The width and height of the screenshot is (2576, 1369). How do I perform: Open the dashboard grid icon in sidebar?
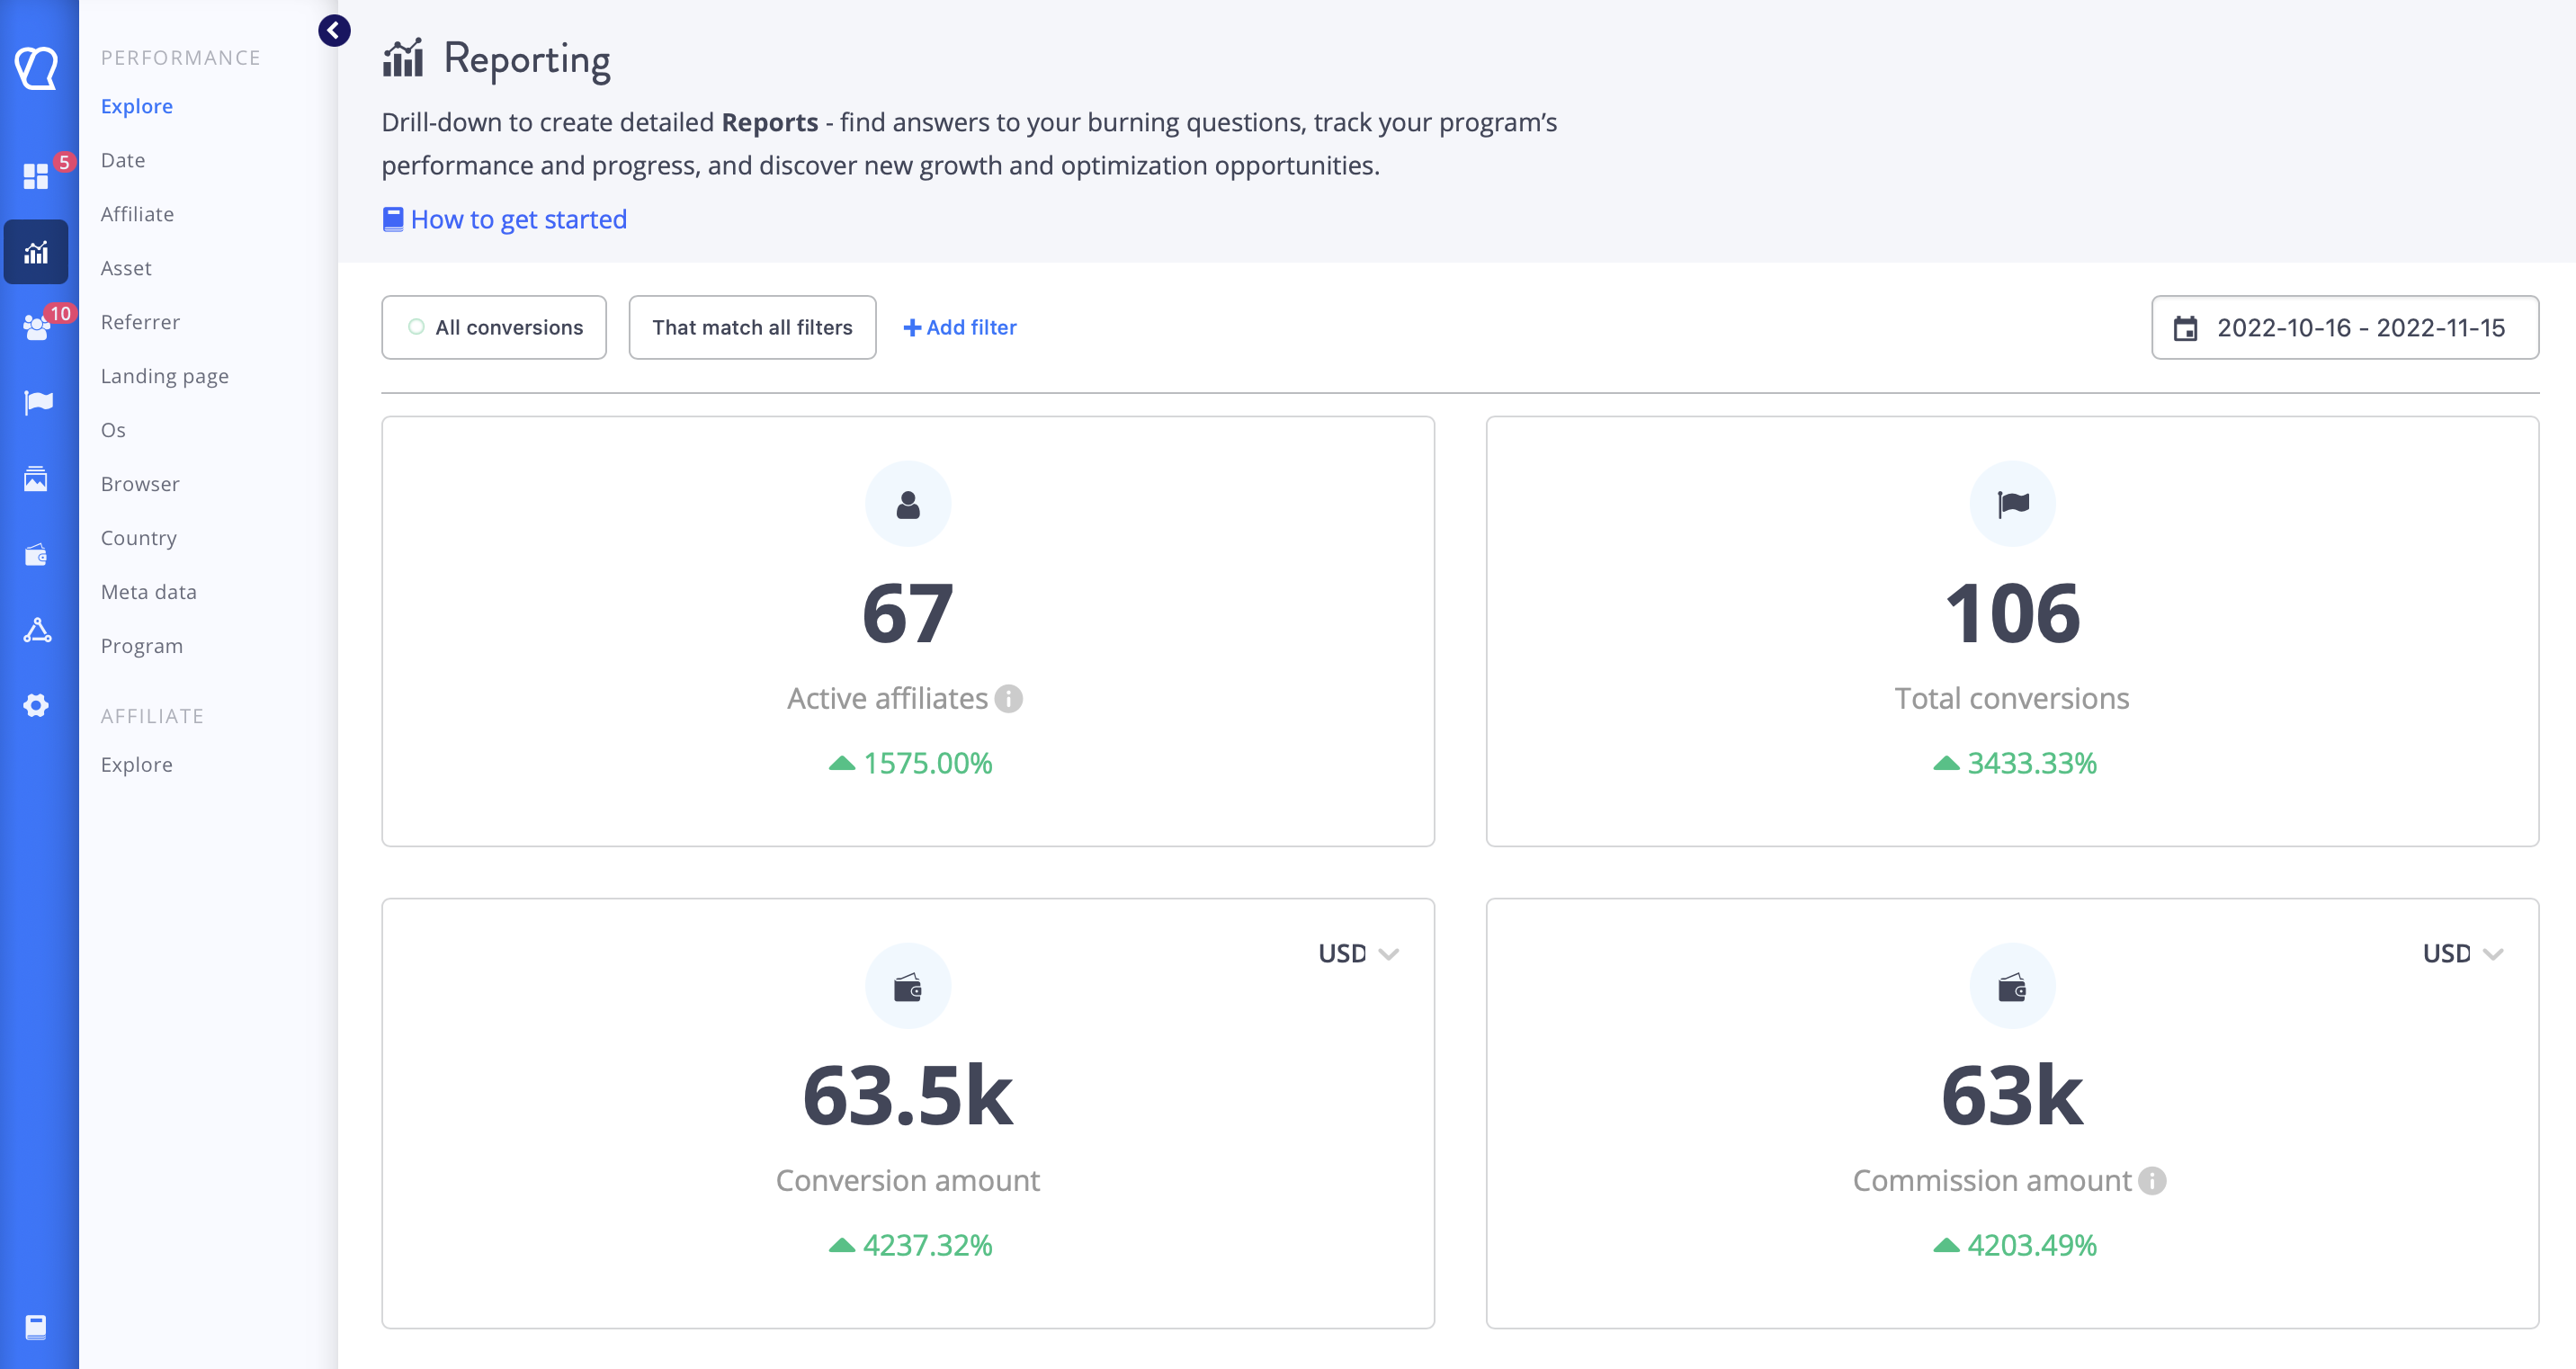click(36, 176)
